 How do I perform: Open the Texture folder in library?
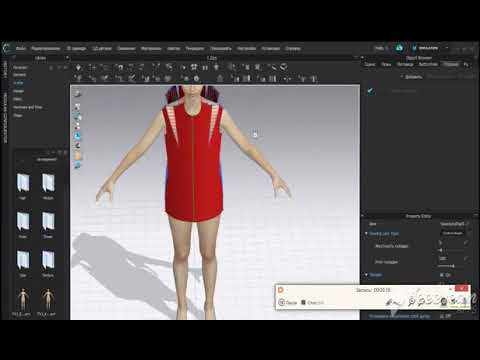[x=48, y=263]
